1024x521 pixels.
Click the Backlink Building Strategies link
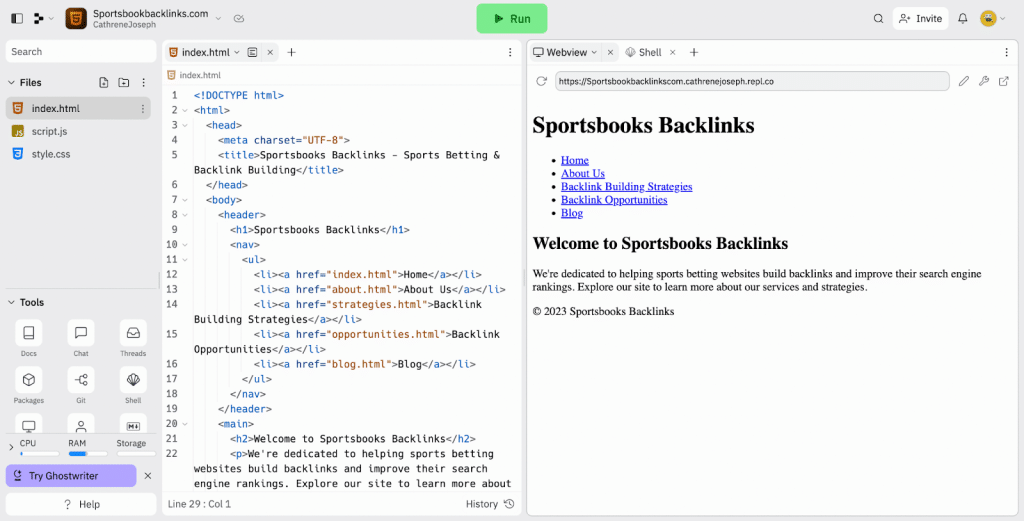626,186
